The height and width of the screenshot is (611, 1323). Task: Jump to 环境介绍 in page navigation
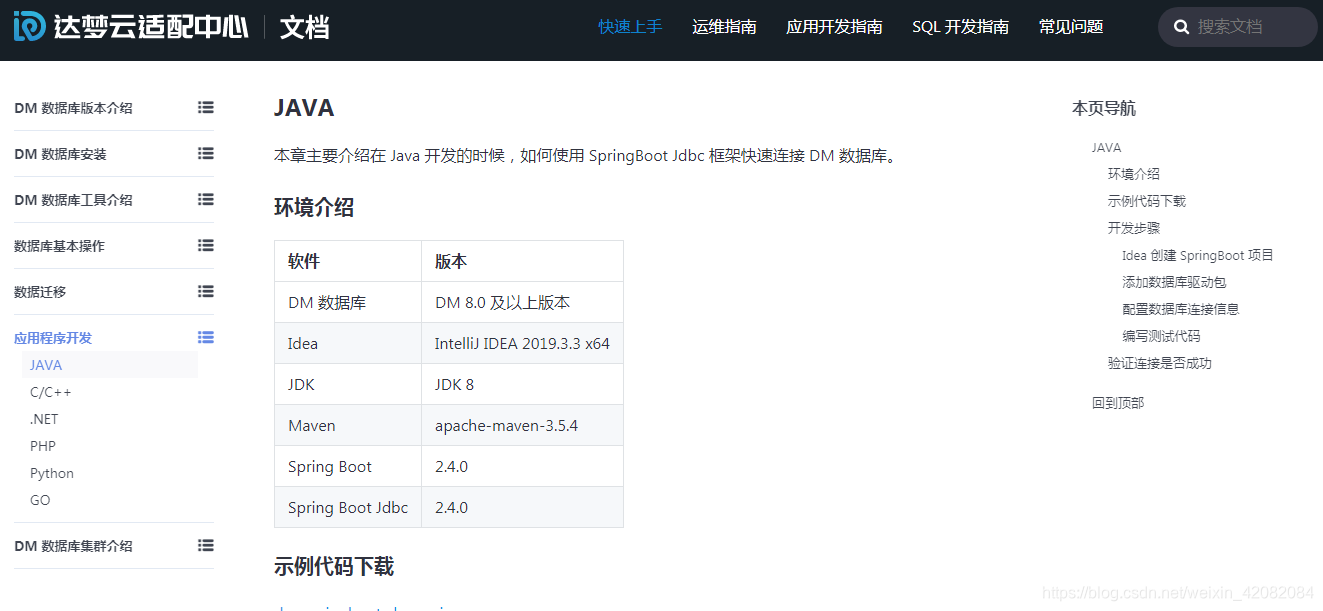pos(1134,174)
